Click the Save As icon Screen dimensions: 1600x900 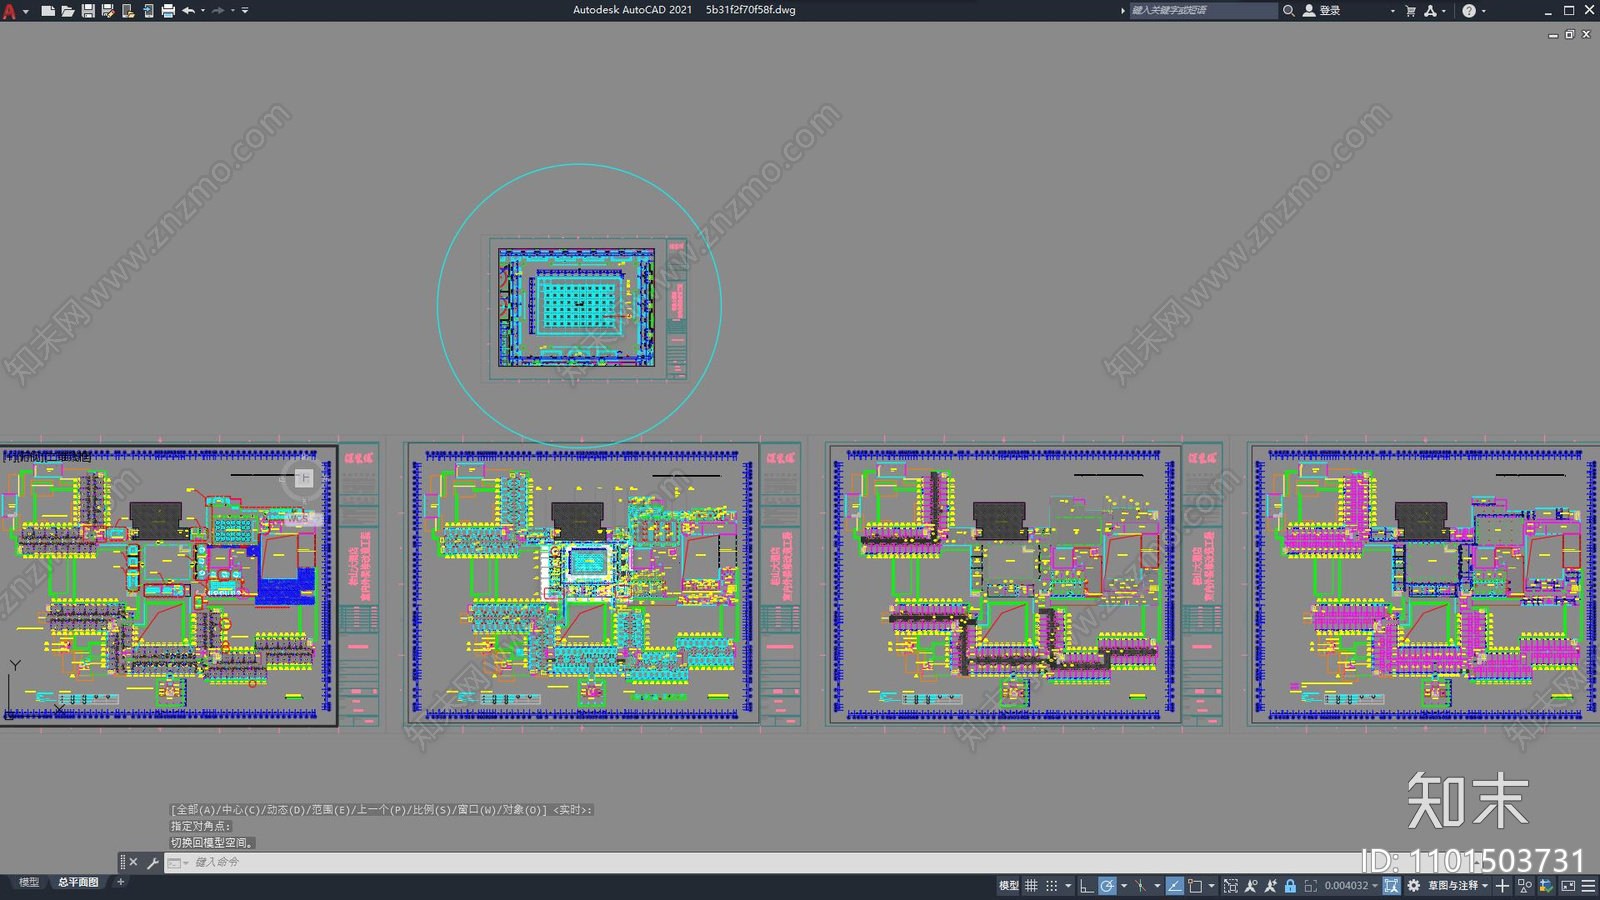point(108,11)
